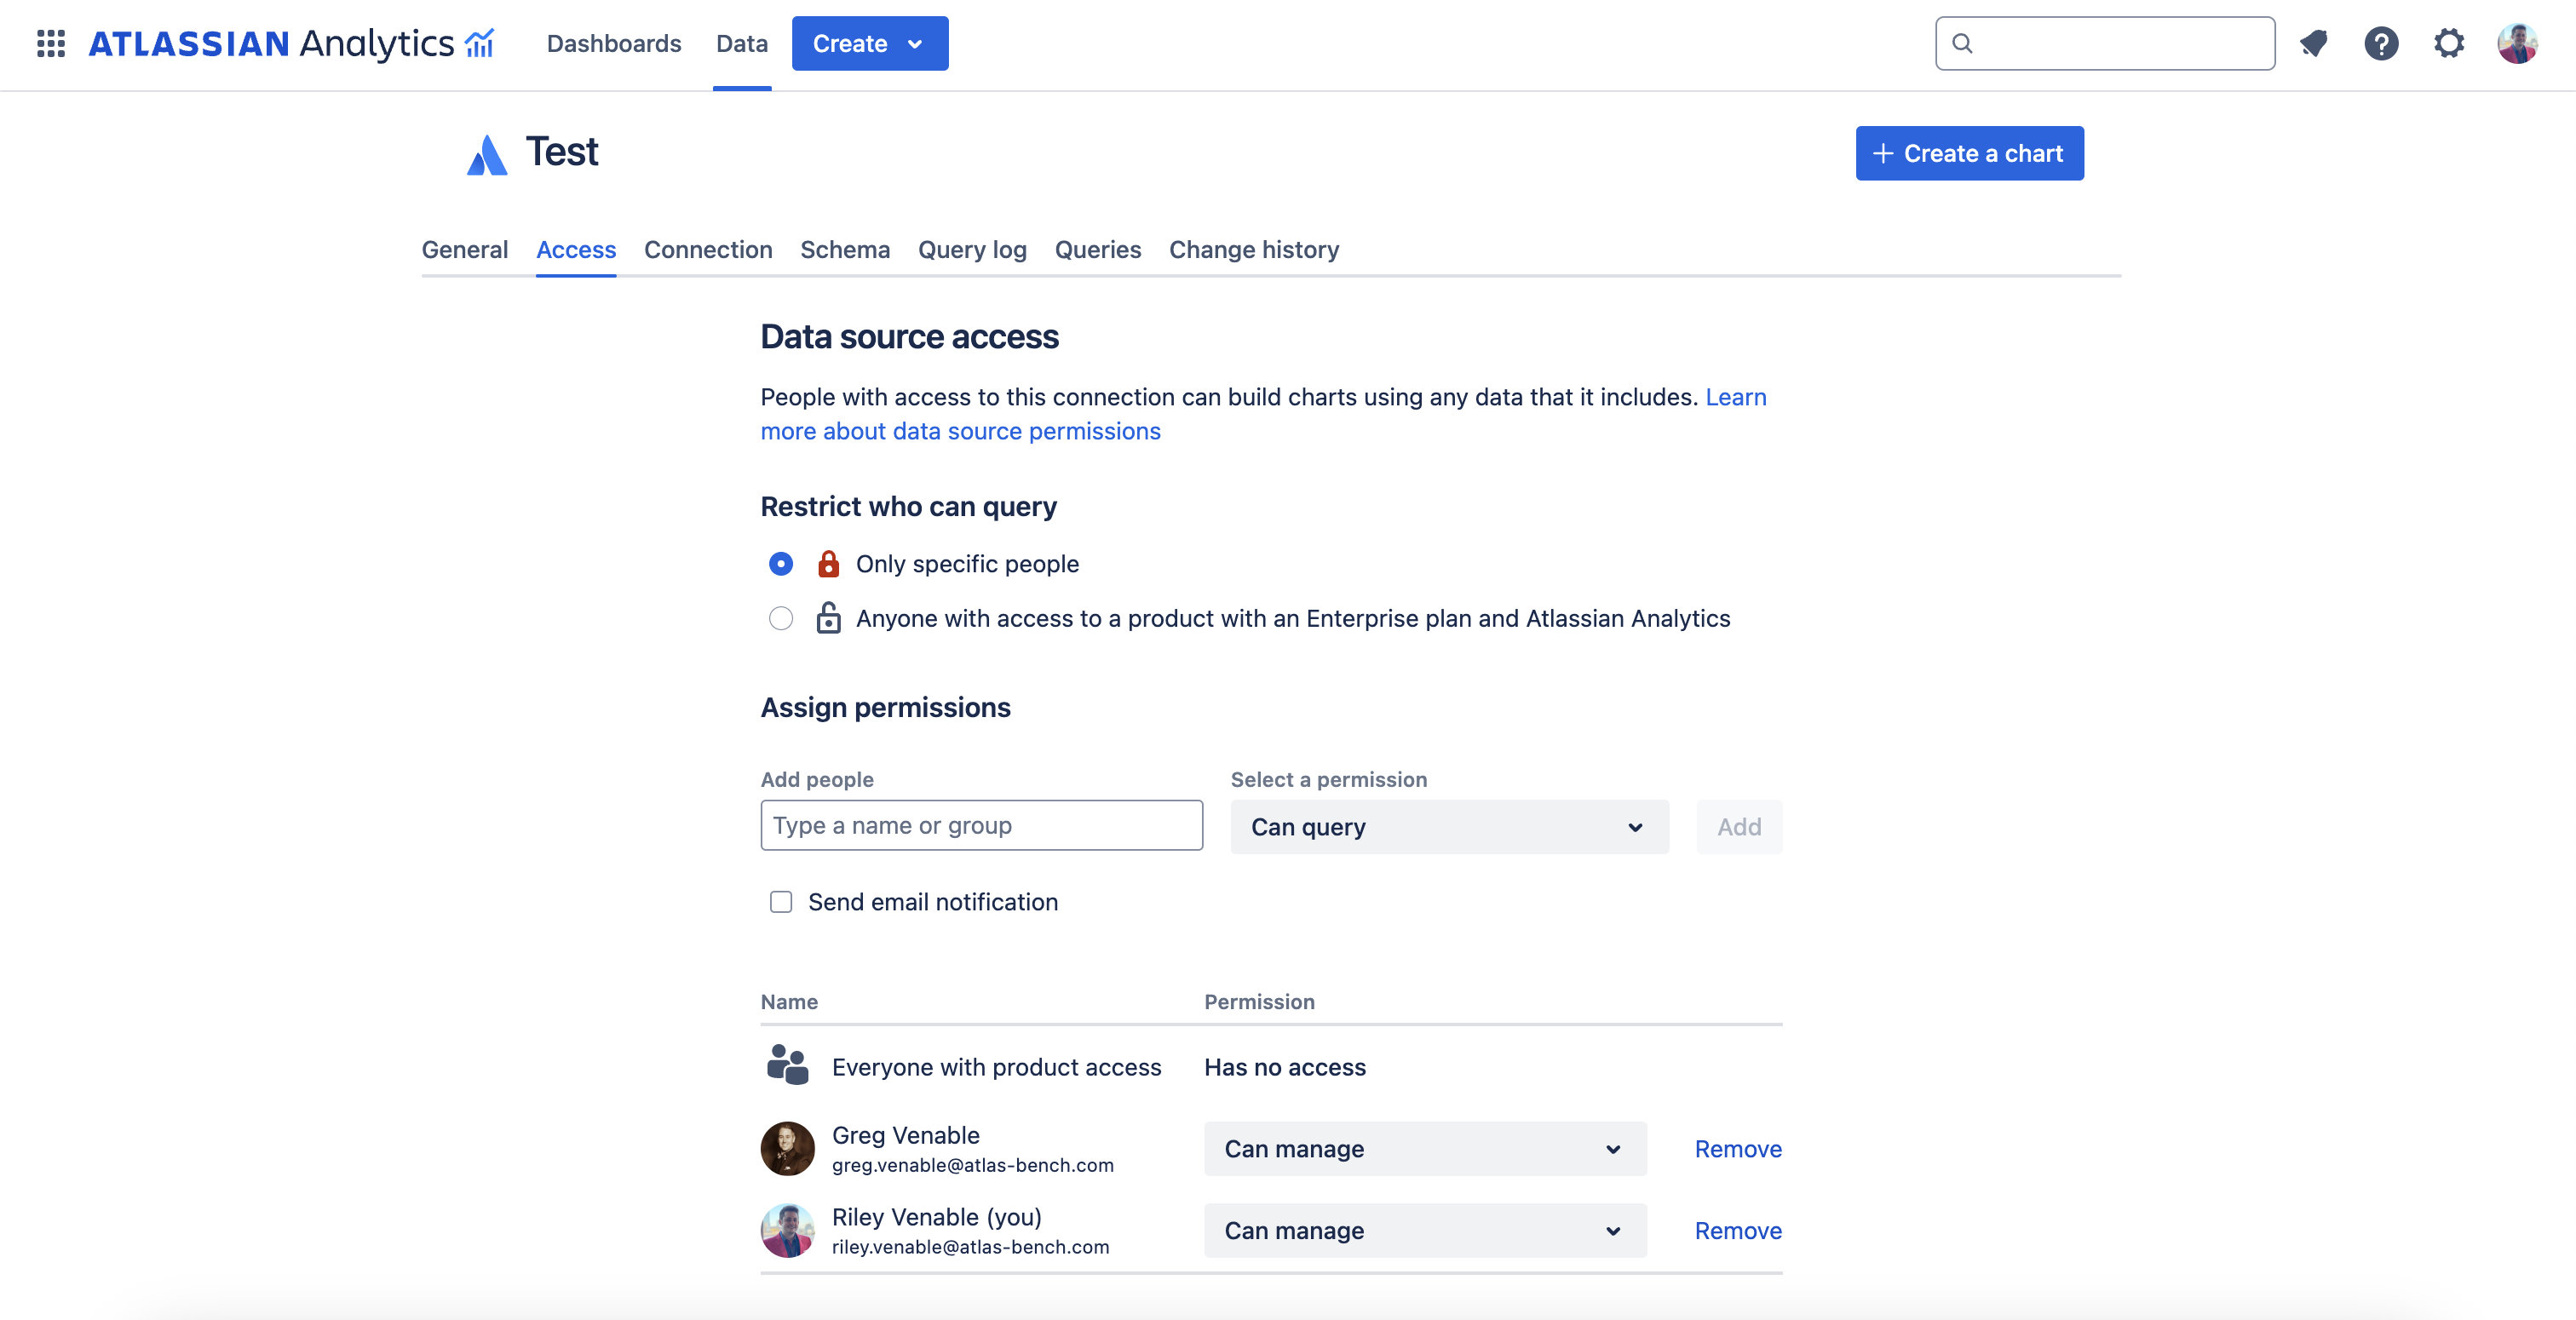Click the Add permission button

(x=1739, y=826)
